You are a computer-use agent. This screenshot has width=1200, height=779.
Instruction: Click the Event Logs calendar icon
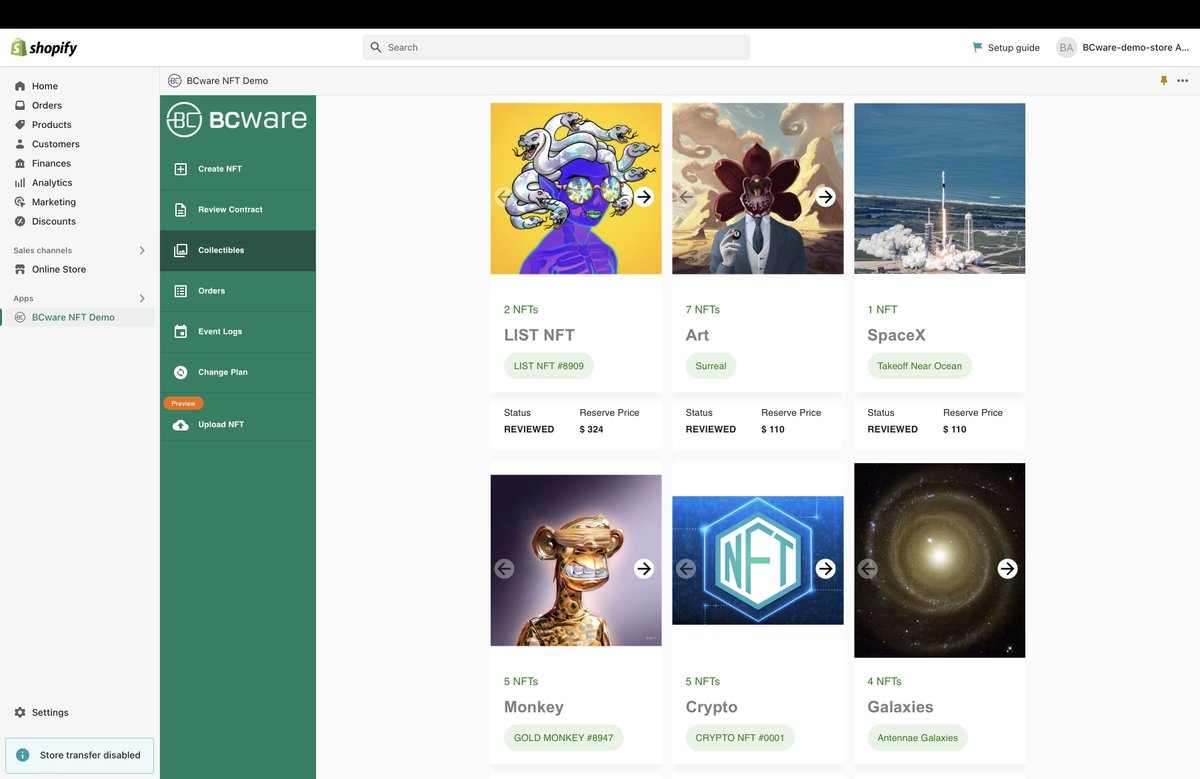pyautogui.click(x=180, y=331)
